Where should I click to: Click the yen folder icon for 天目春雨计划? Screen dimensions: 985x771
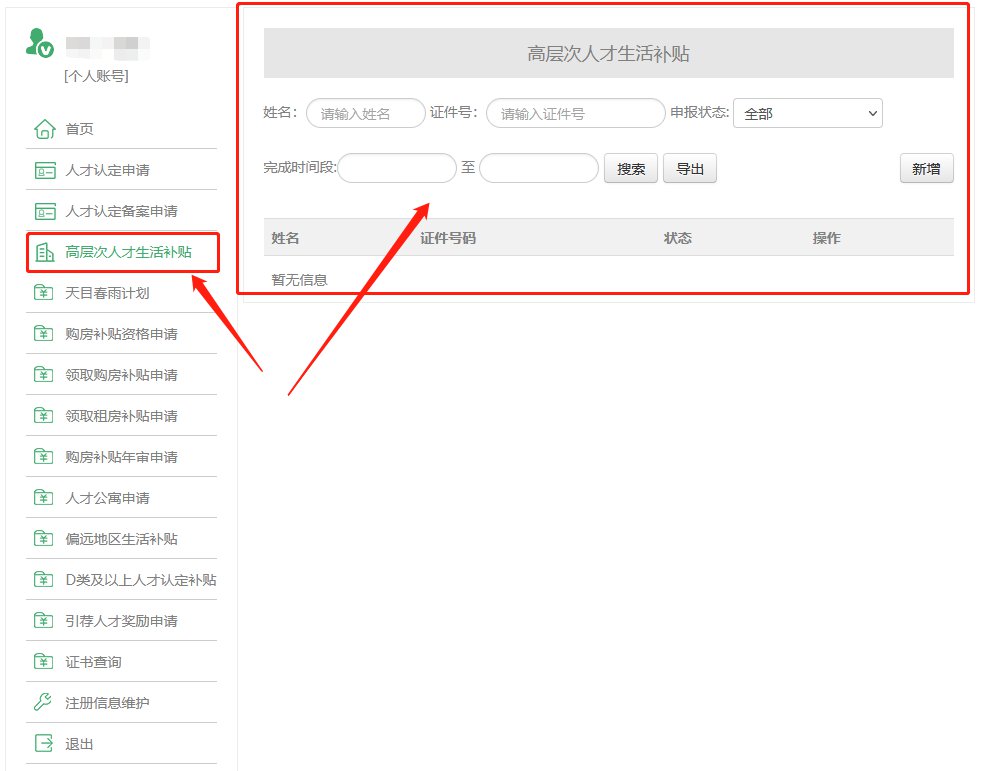[44, 293]
